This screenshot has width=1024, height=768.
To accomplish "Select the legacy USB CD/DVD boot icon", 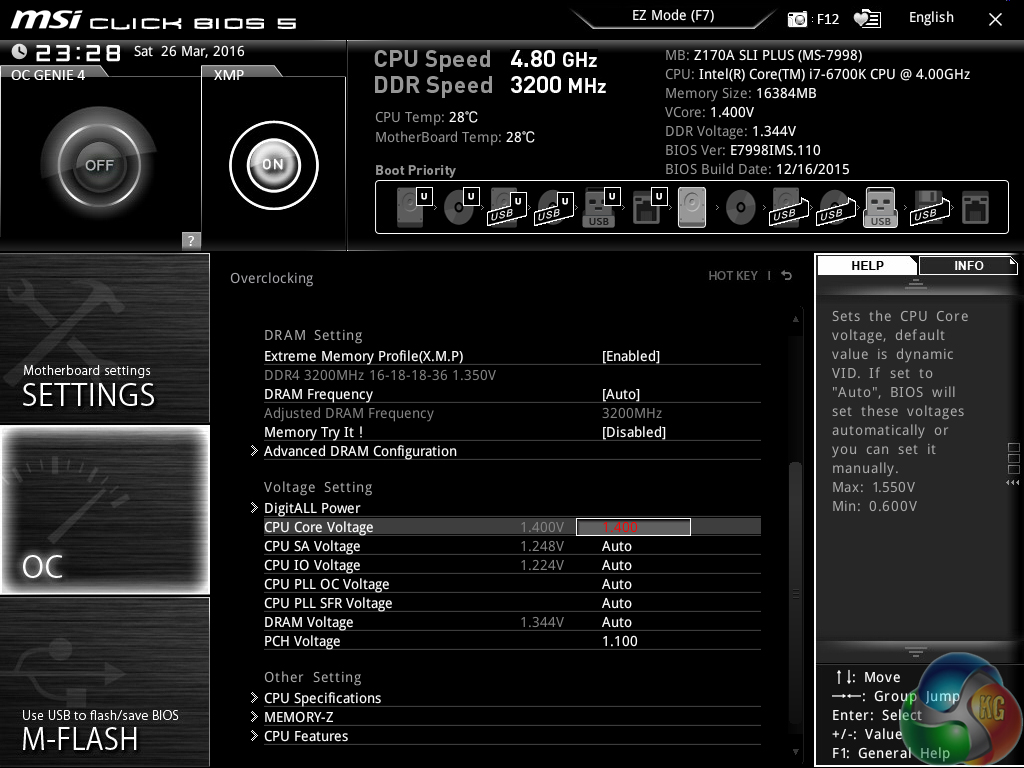I will 835,207.
